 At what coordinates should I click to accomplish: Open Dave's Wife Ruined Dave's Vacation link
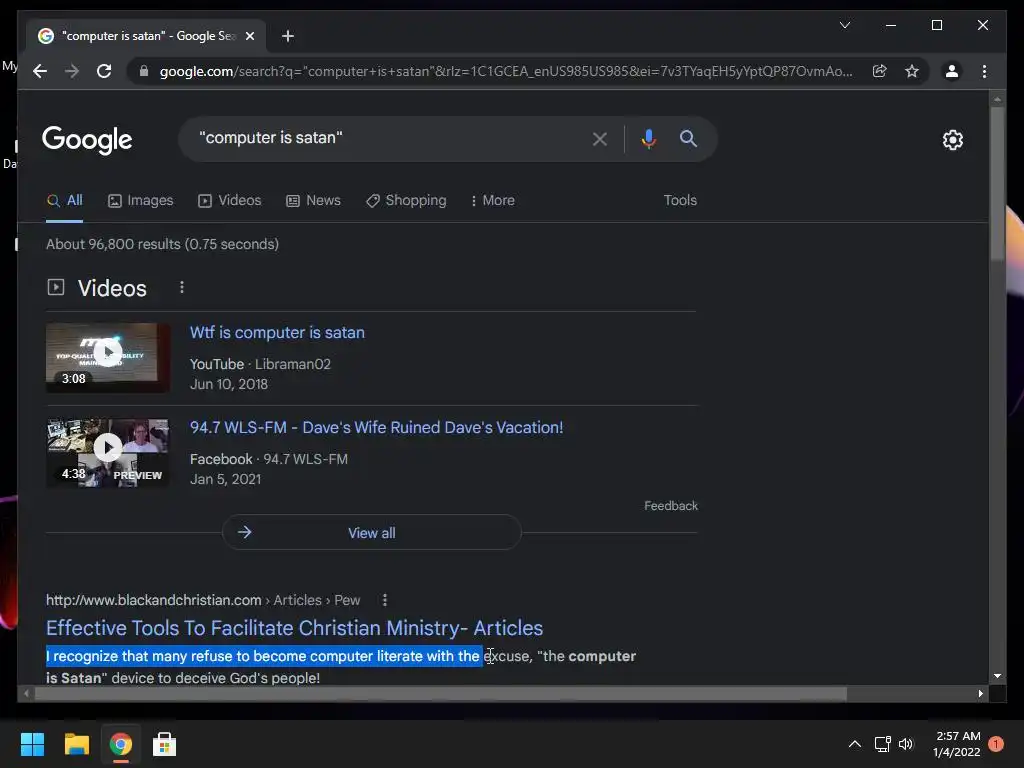(x=376, y=428)
